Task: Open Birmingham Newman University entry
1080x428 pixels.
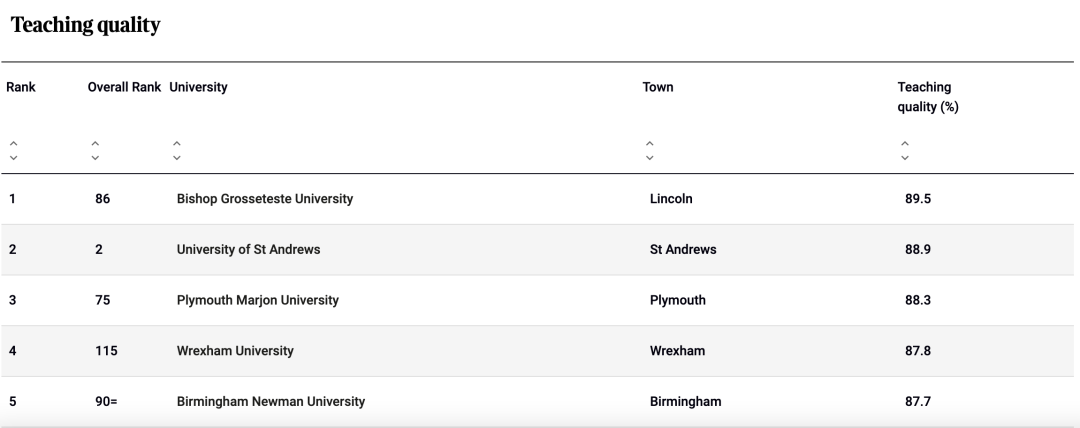Action: [271, 402]
